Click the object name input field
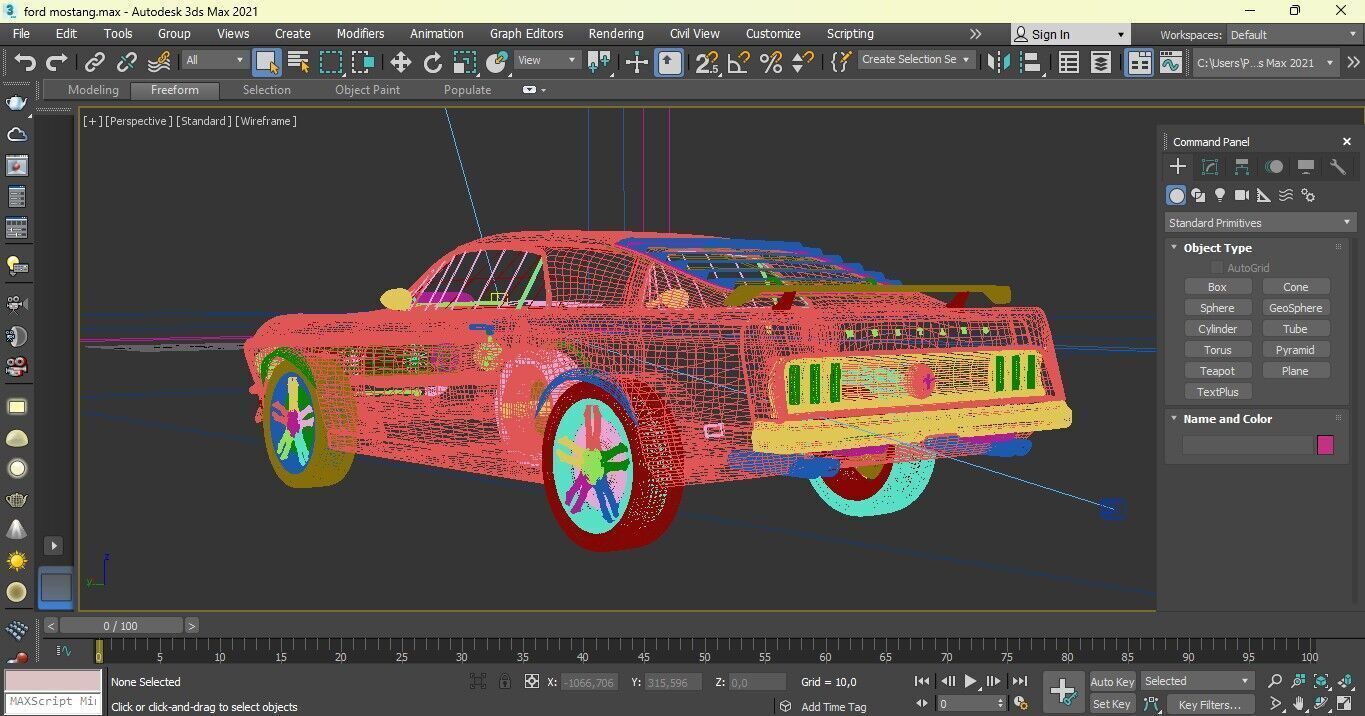 click(x=1247, y=445)
